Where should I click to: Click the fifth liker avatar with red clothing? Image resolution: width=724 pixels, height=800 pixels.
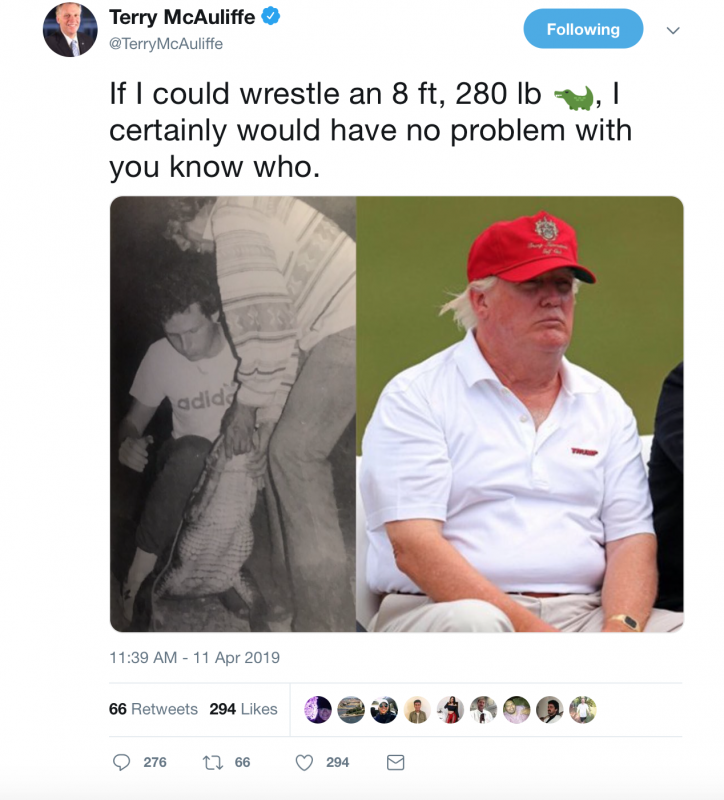450,710
